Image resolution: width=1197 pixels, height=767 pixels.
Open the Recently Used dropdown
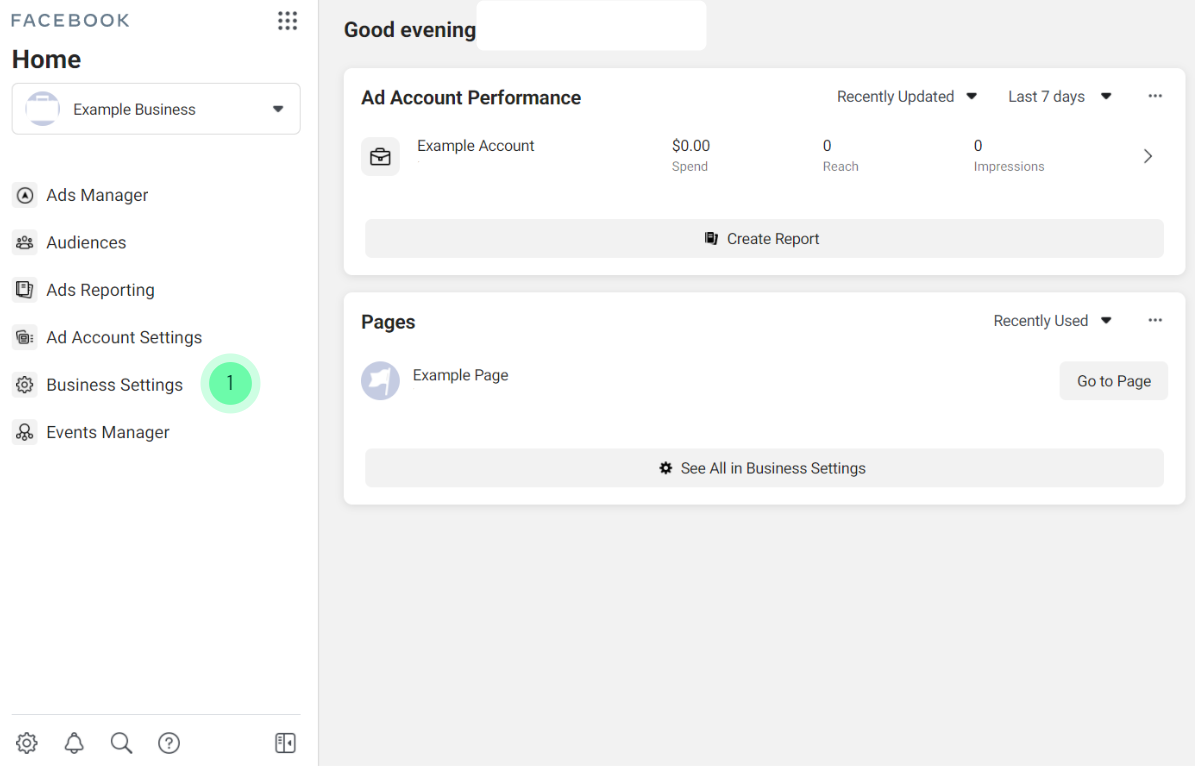pyautogui.click(x=1052, y=321)
